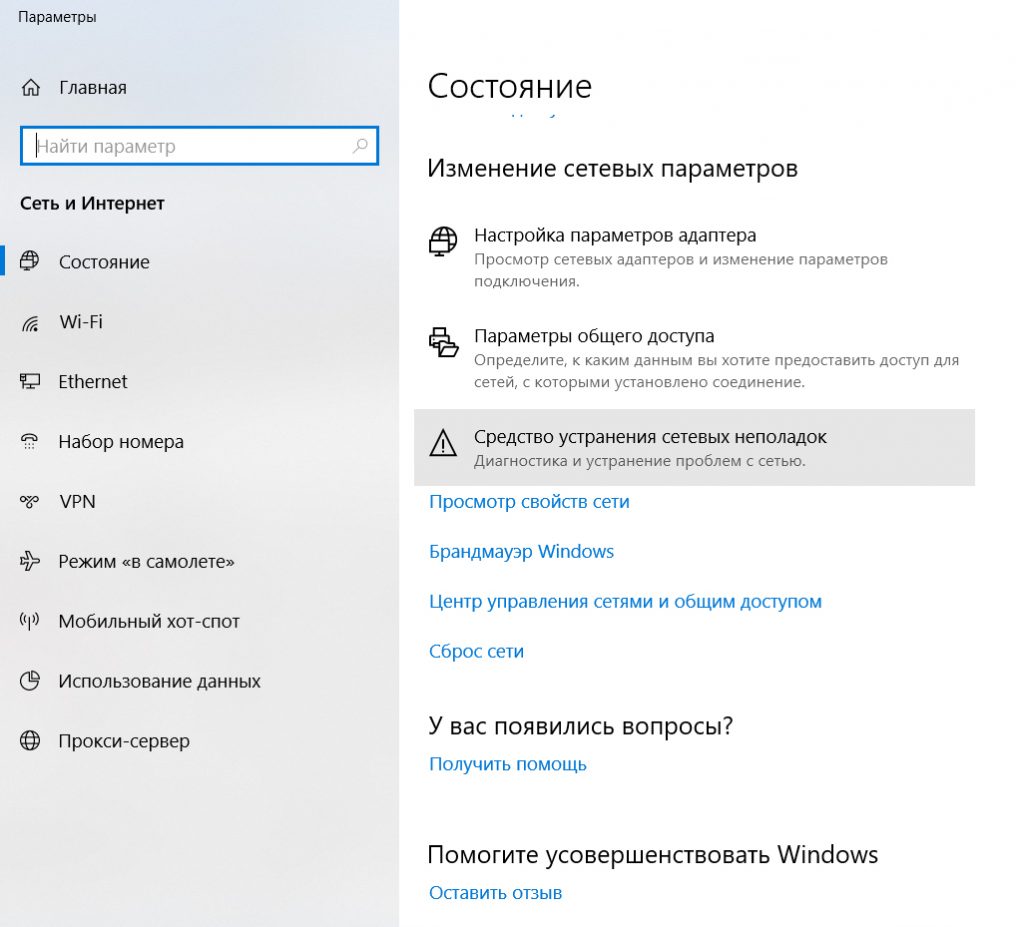
Task: Open Просмотр свойств сети link
Action: click(529, 502)
